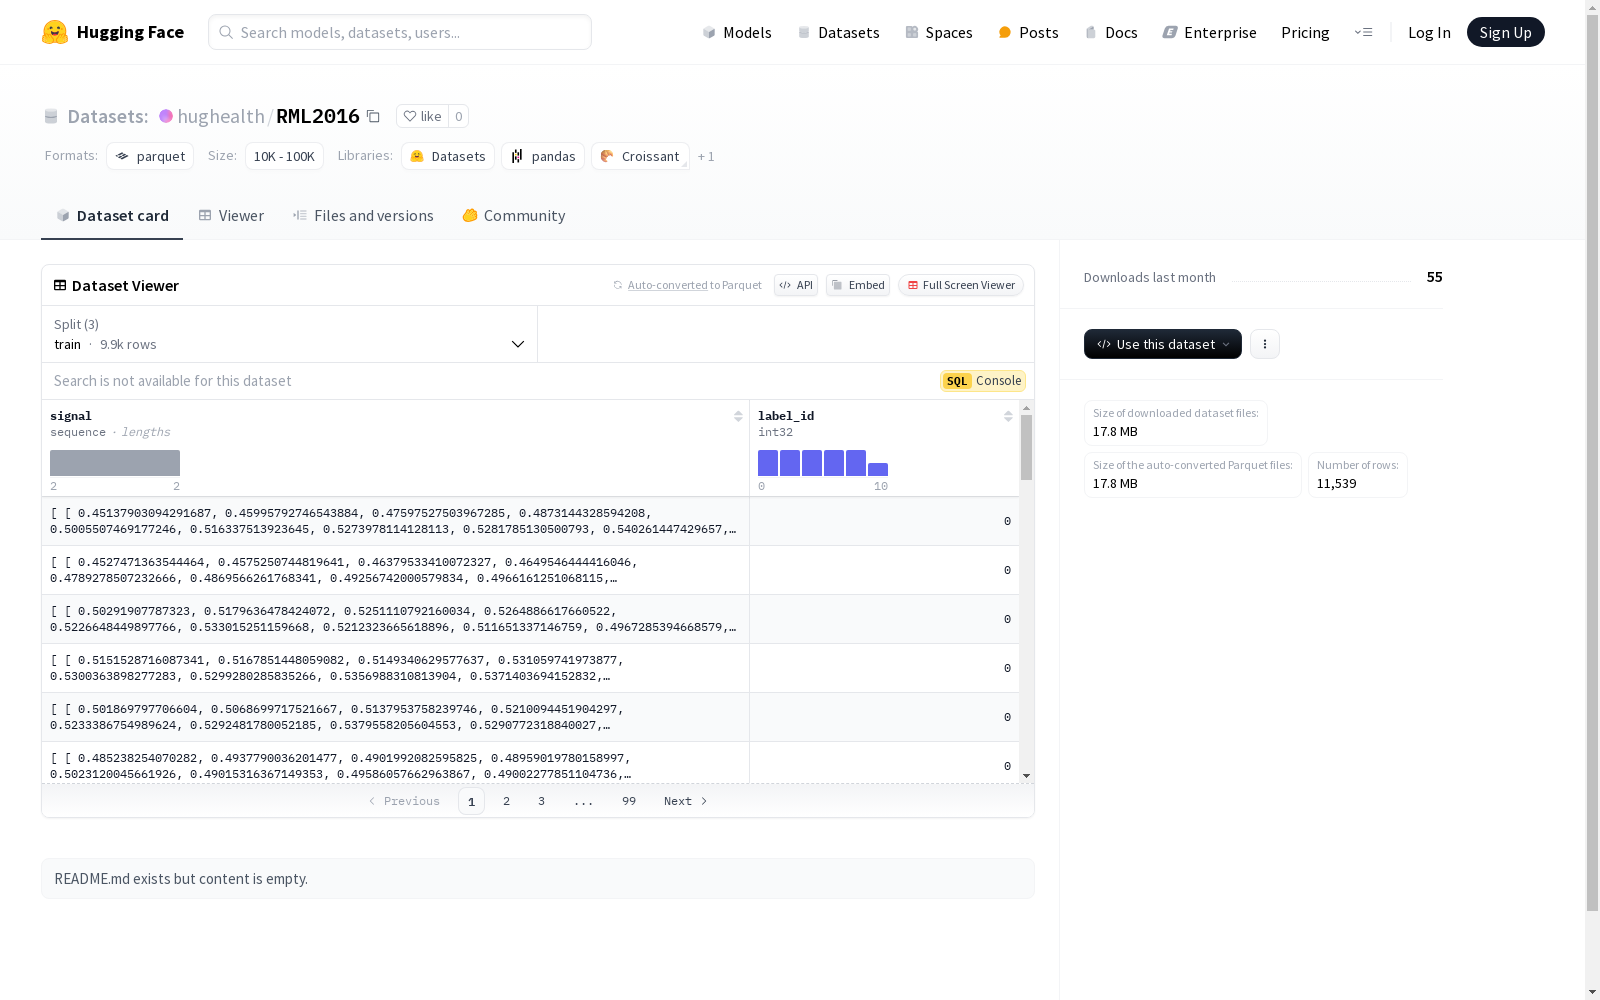The height and width of the screenshot is (1000, 1600).
Task: Click the table scroll down arrow
Action: point(1026,776)
